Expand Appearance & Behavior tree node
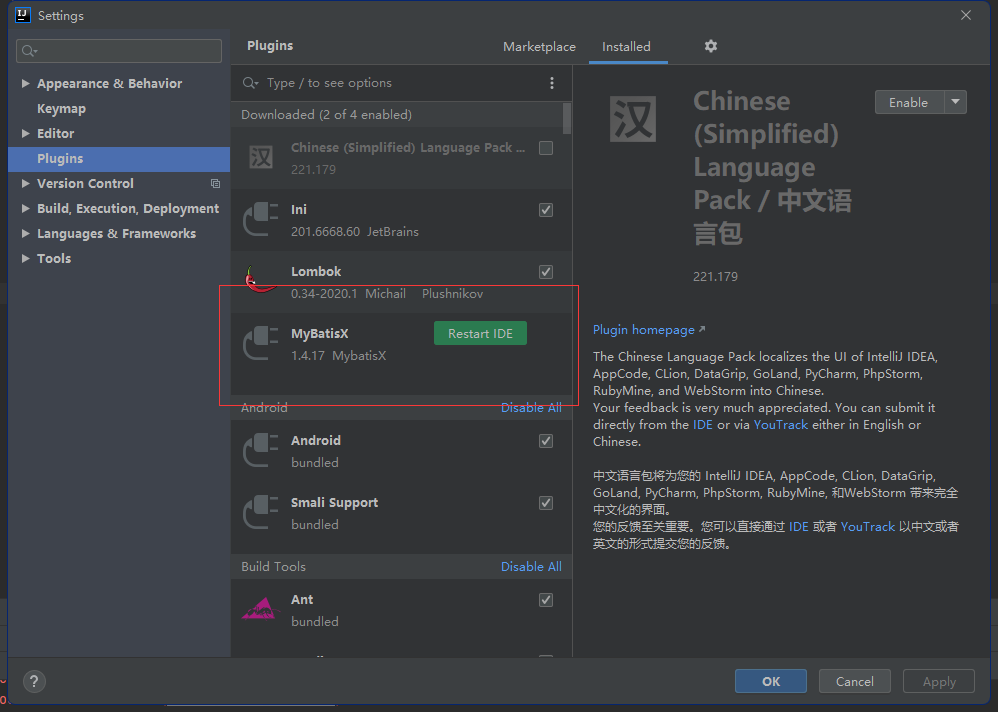 pos(25,83)
